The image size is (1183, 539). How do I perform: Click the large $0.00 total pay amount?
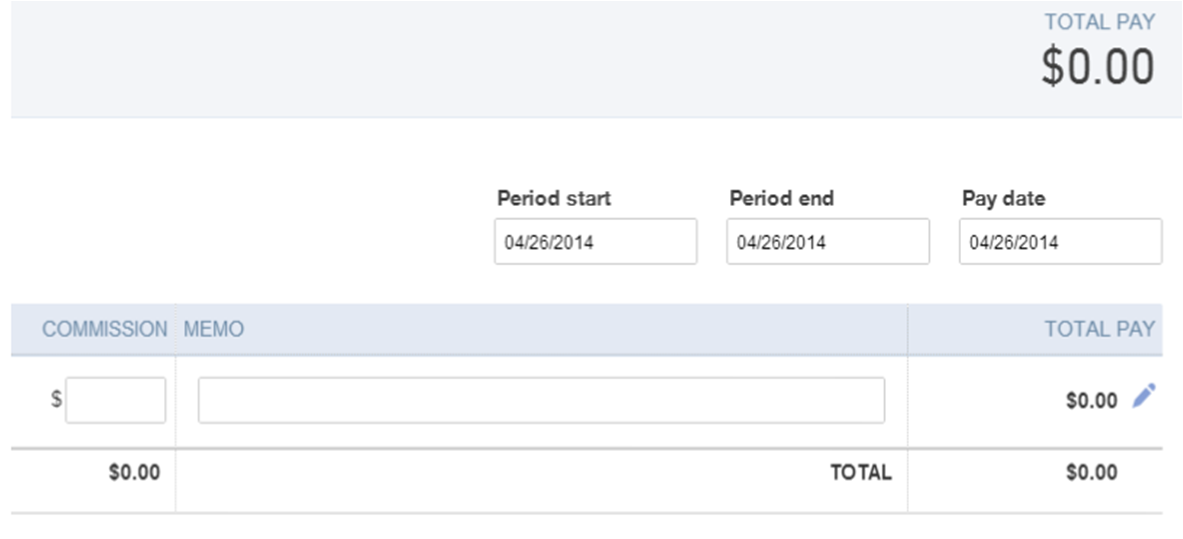[1098, 66]
